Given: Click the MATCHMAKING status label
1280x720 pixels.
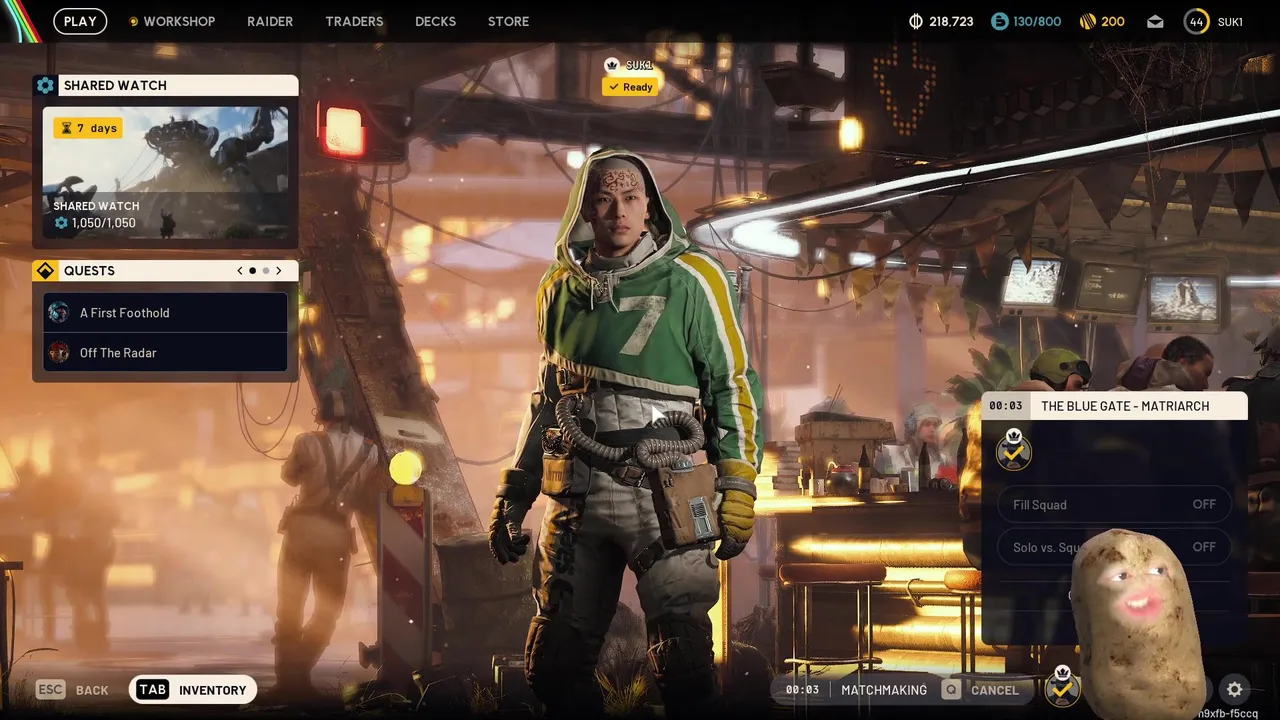Looking at the screenshot, I should coord(884,690).
